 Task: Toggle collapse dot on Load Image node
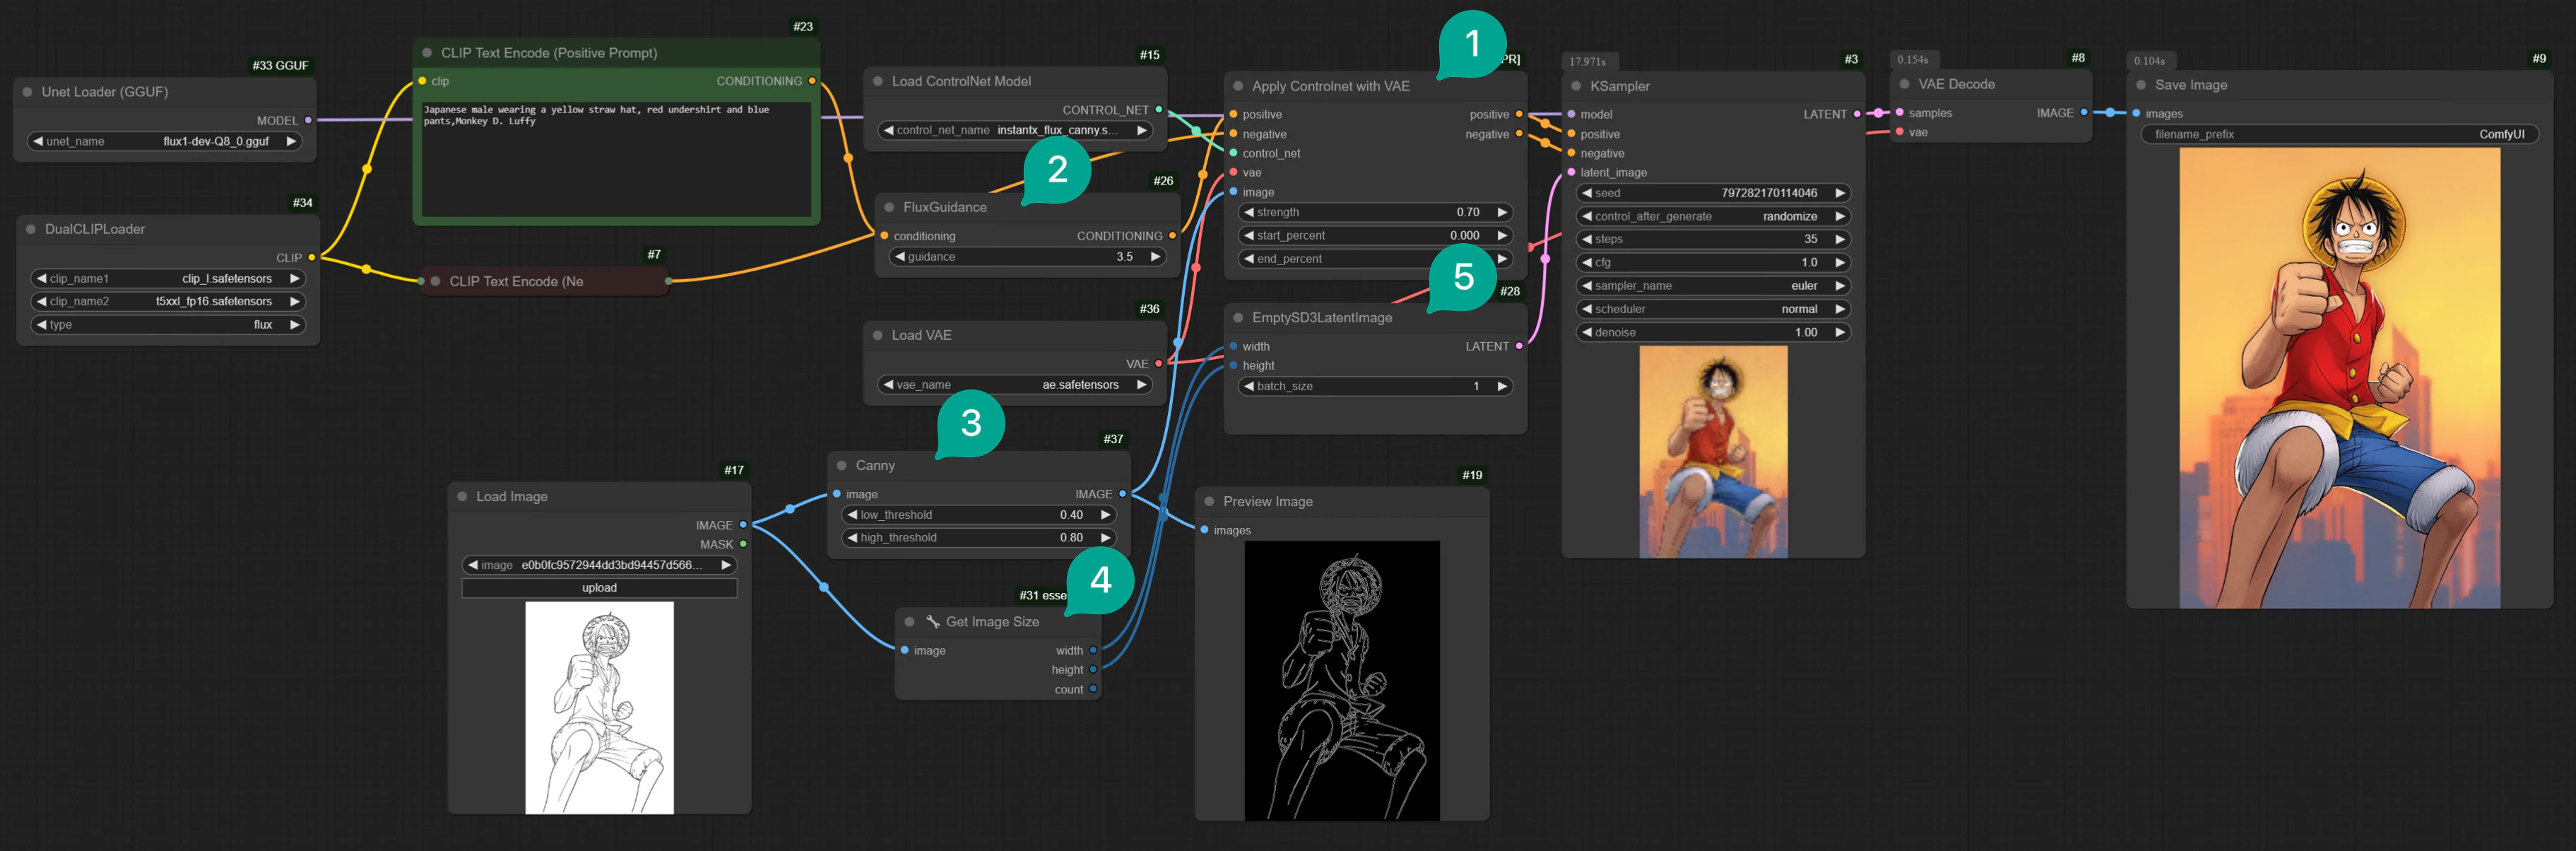pyautogui.click(x=462, y=496)
